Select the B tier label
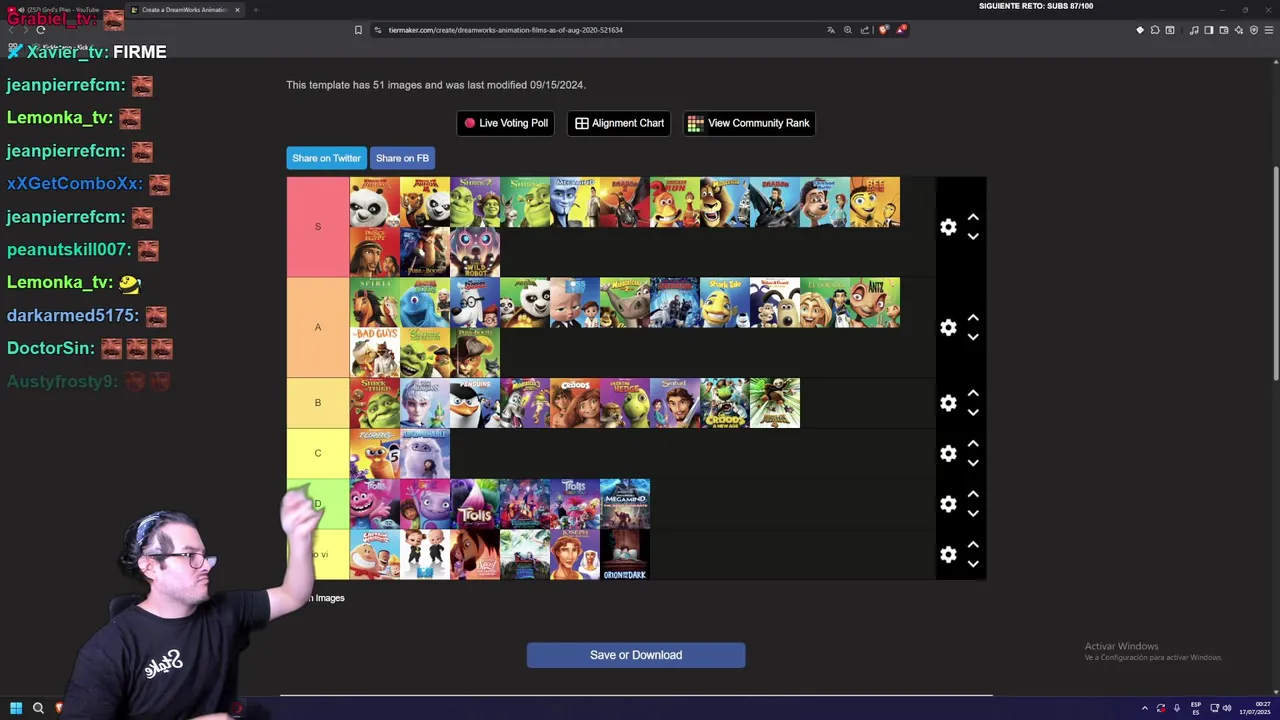Image resolution: width=1280 pixels, height=720 pixels. tap(318, 403)
